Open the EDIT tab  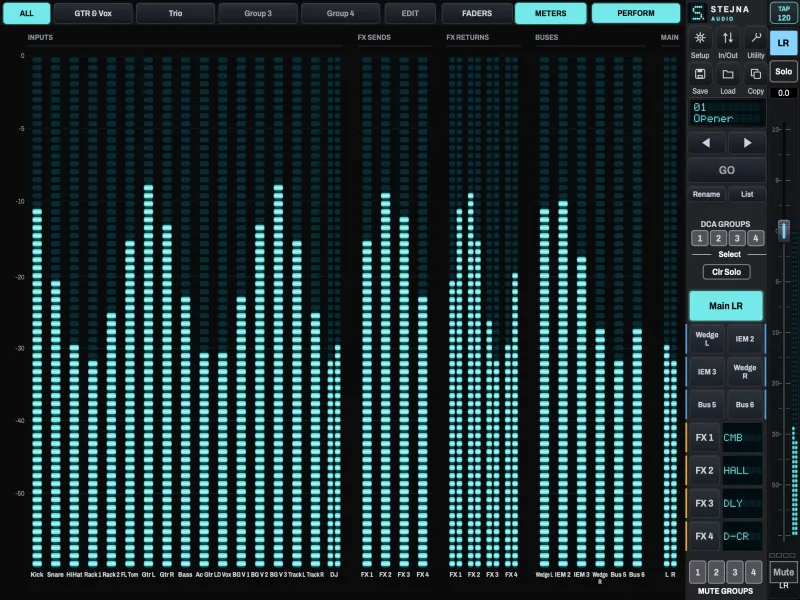click(x=410, y=13)
